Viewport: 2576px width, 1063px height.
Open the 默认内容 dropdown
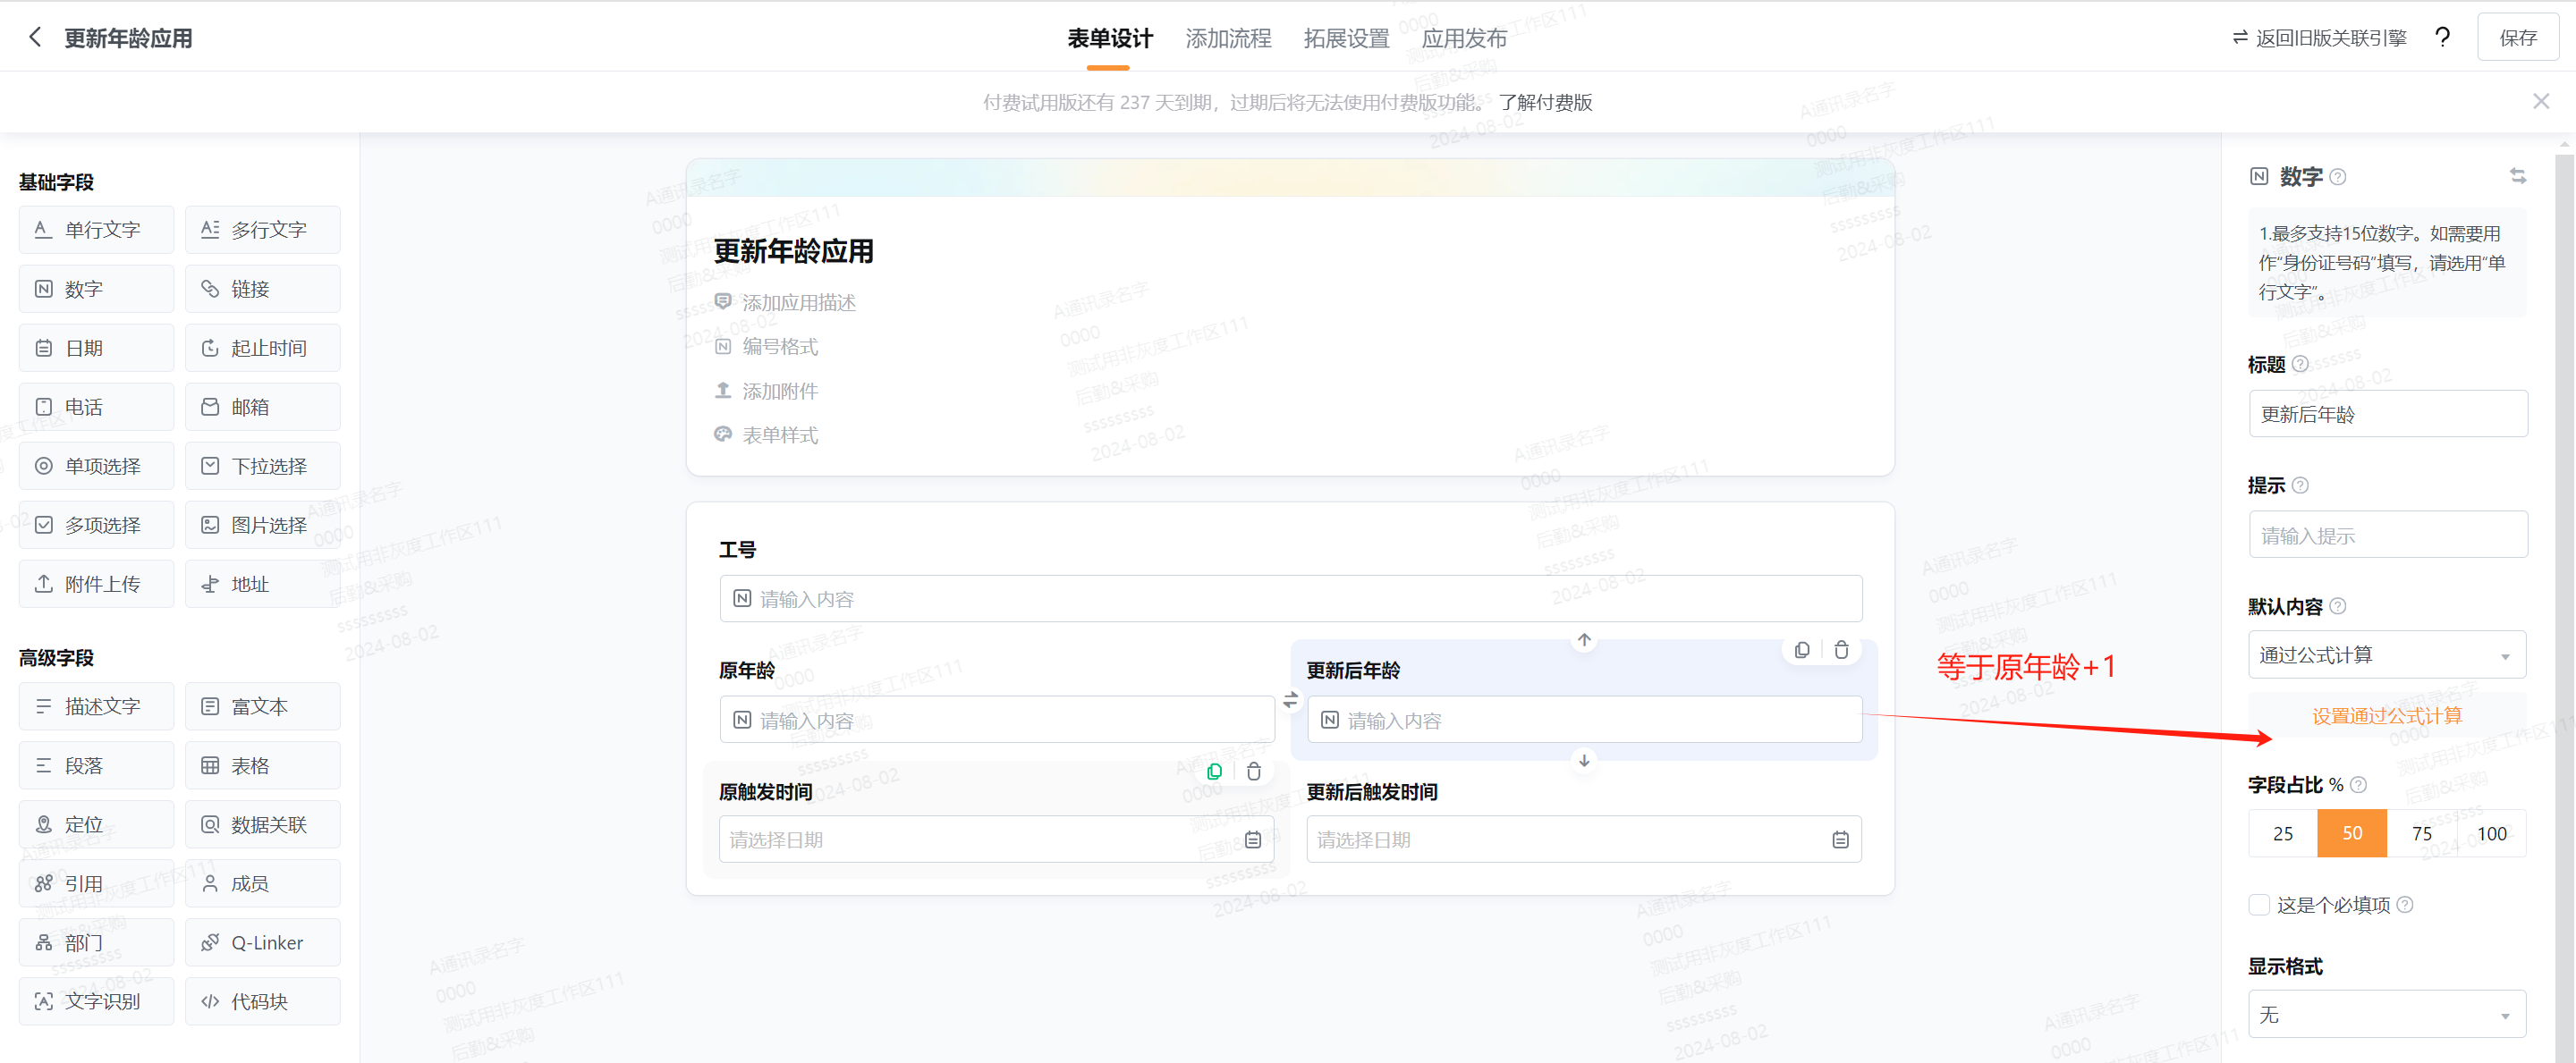pyautogui.click(x=2387, y=655)
